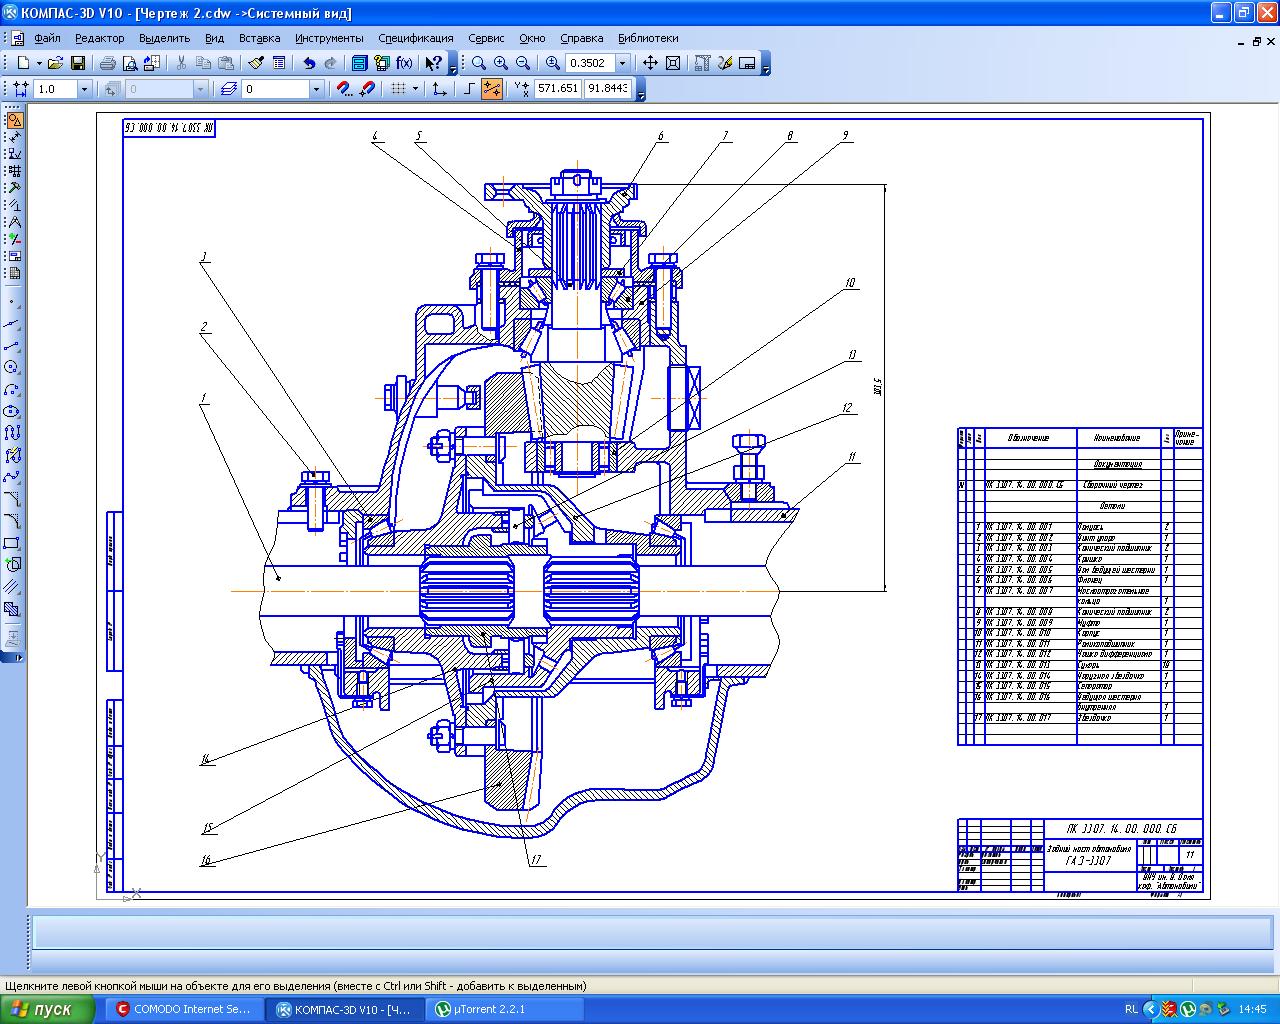Image resolution: width=1280 pixels, height=1024 pixels.
Task: Click the Save document icon
Action: 77,63
